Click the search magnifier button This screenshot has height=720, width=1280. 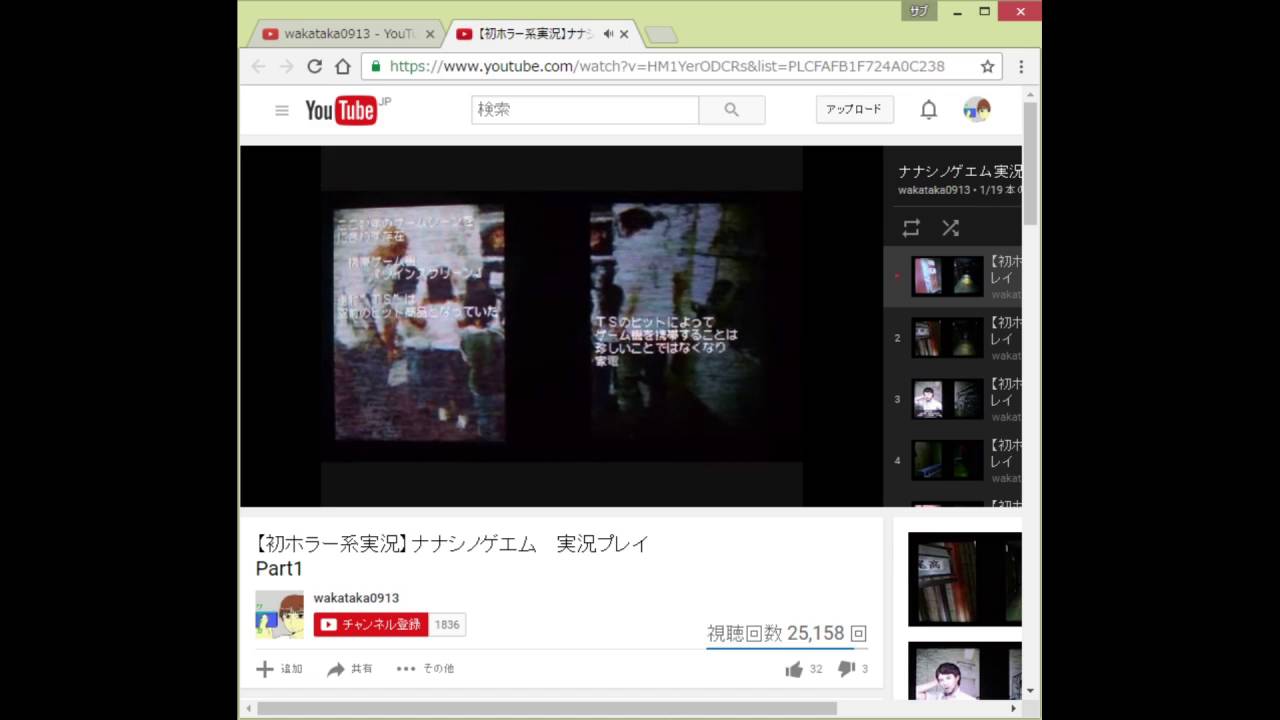732,110
